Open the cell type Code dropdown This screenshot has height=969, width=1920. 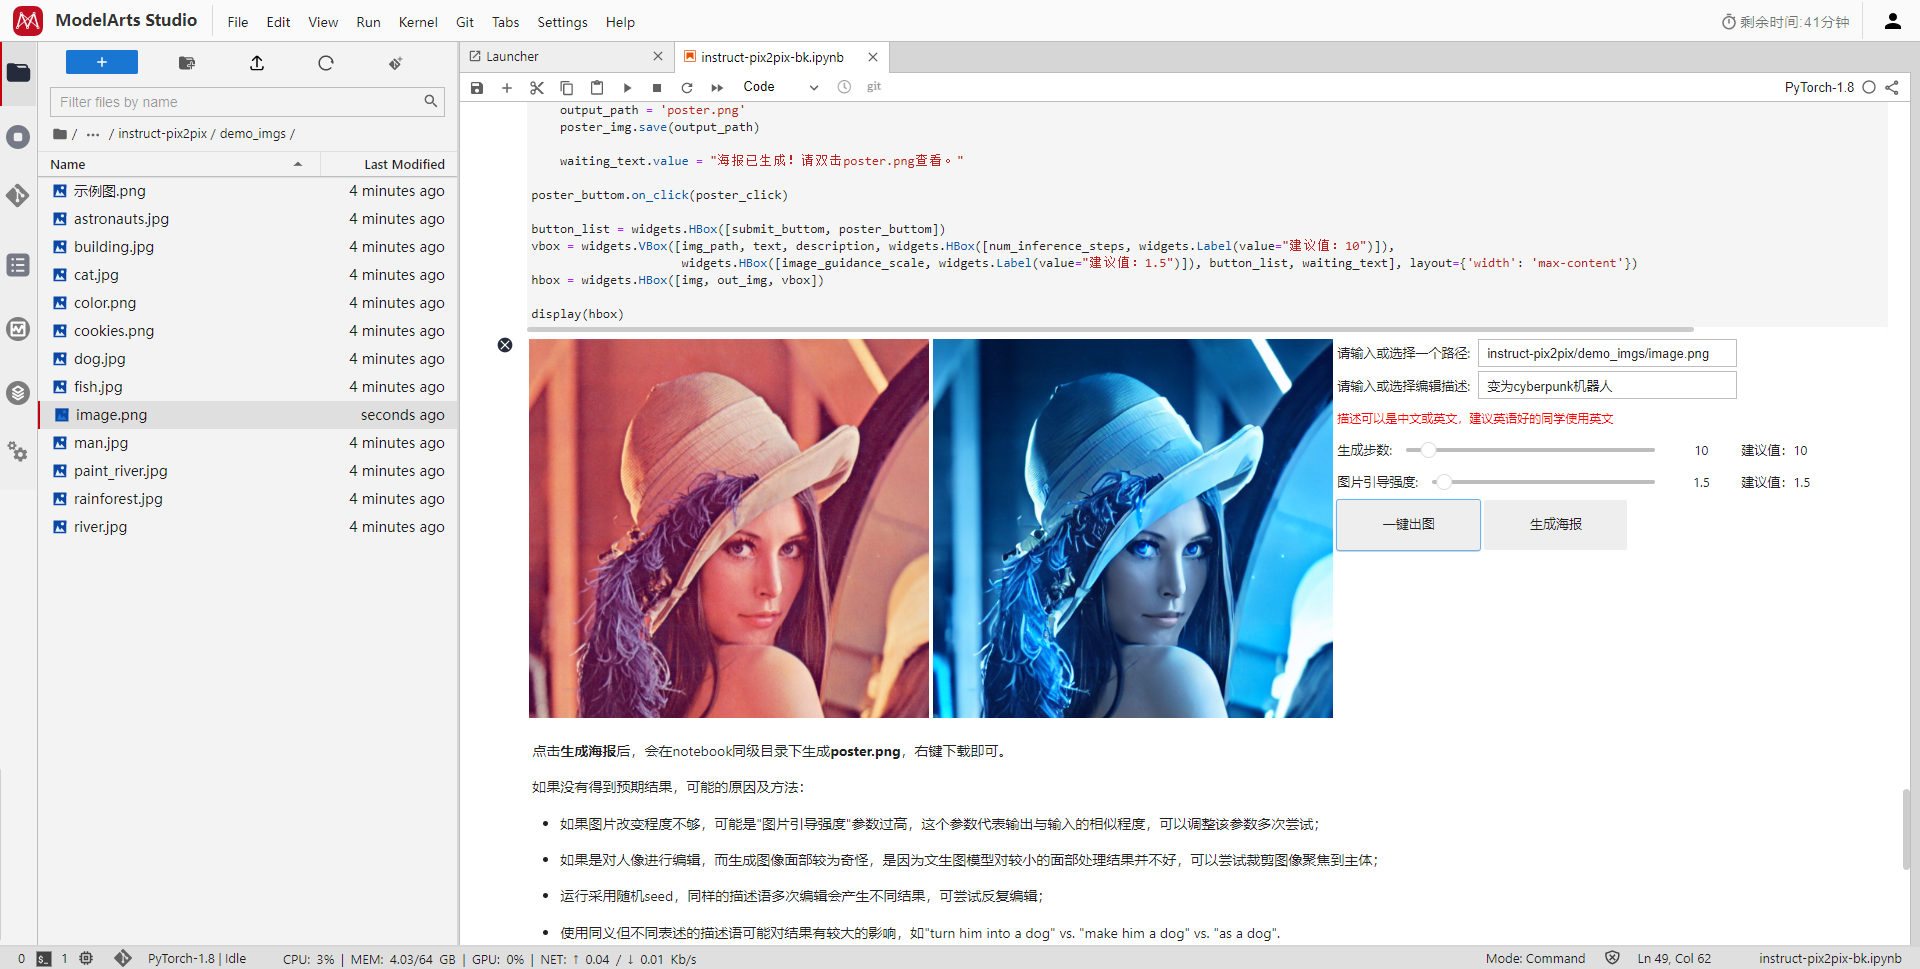click(780, 87)
